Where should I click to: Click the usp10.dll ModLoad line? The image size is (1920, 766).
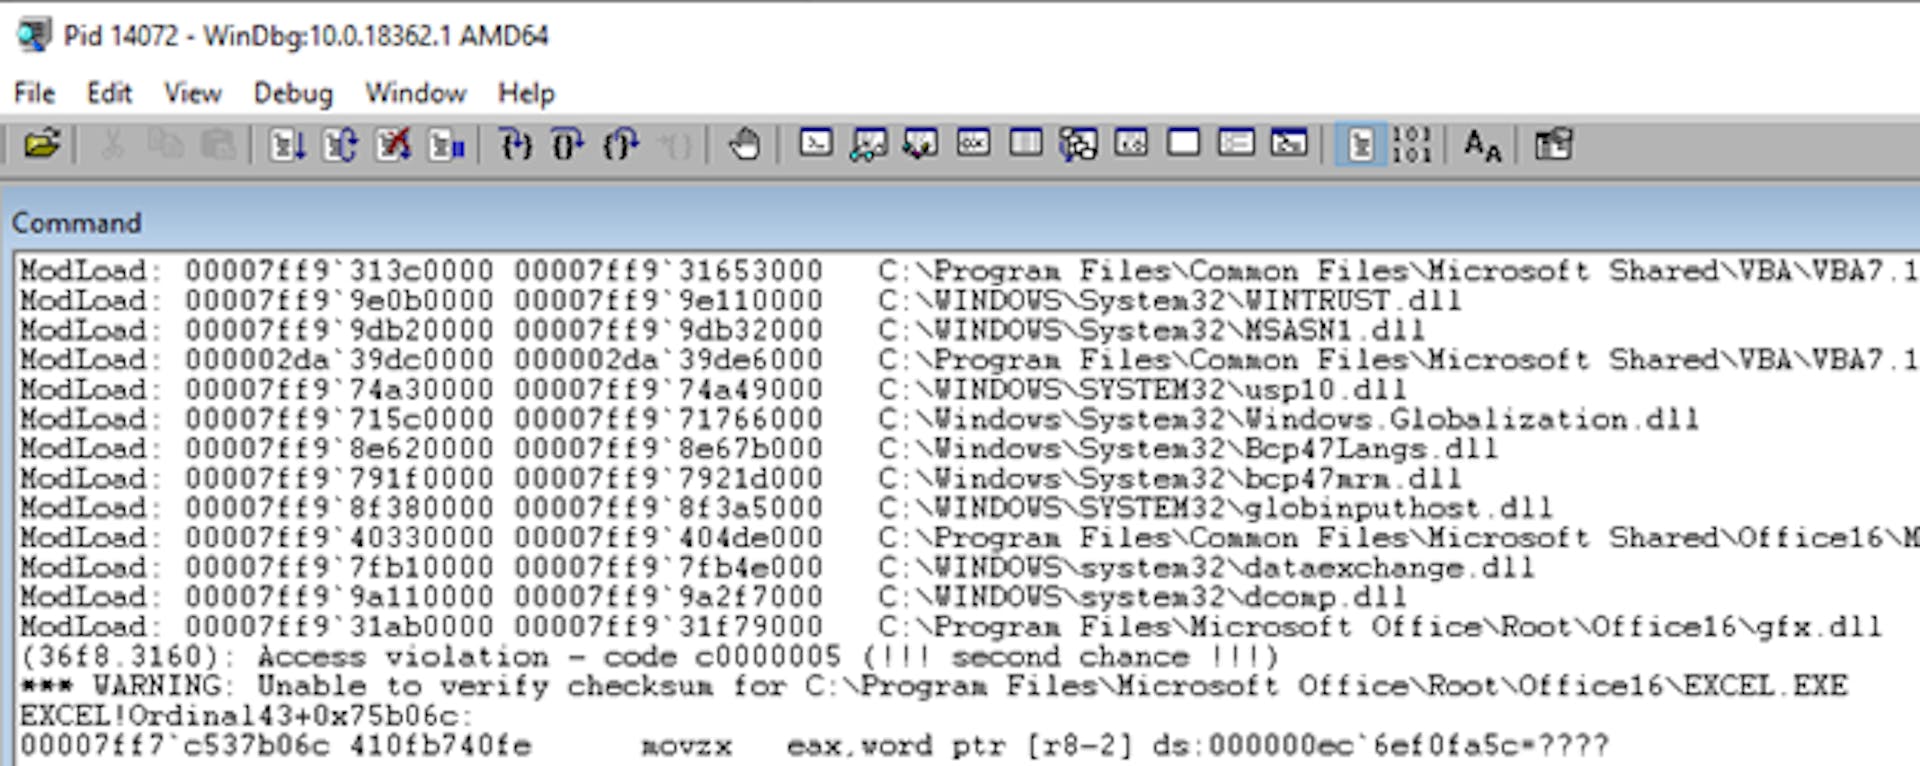point(713,389)
